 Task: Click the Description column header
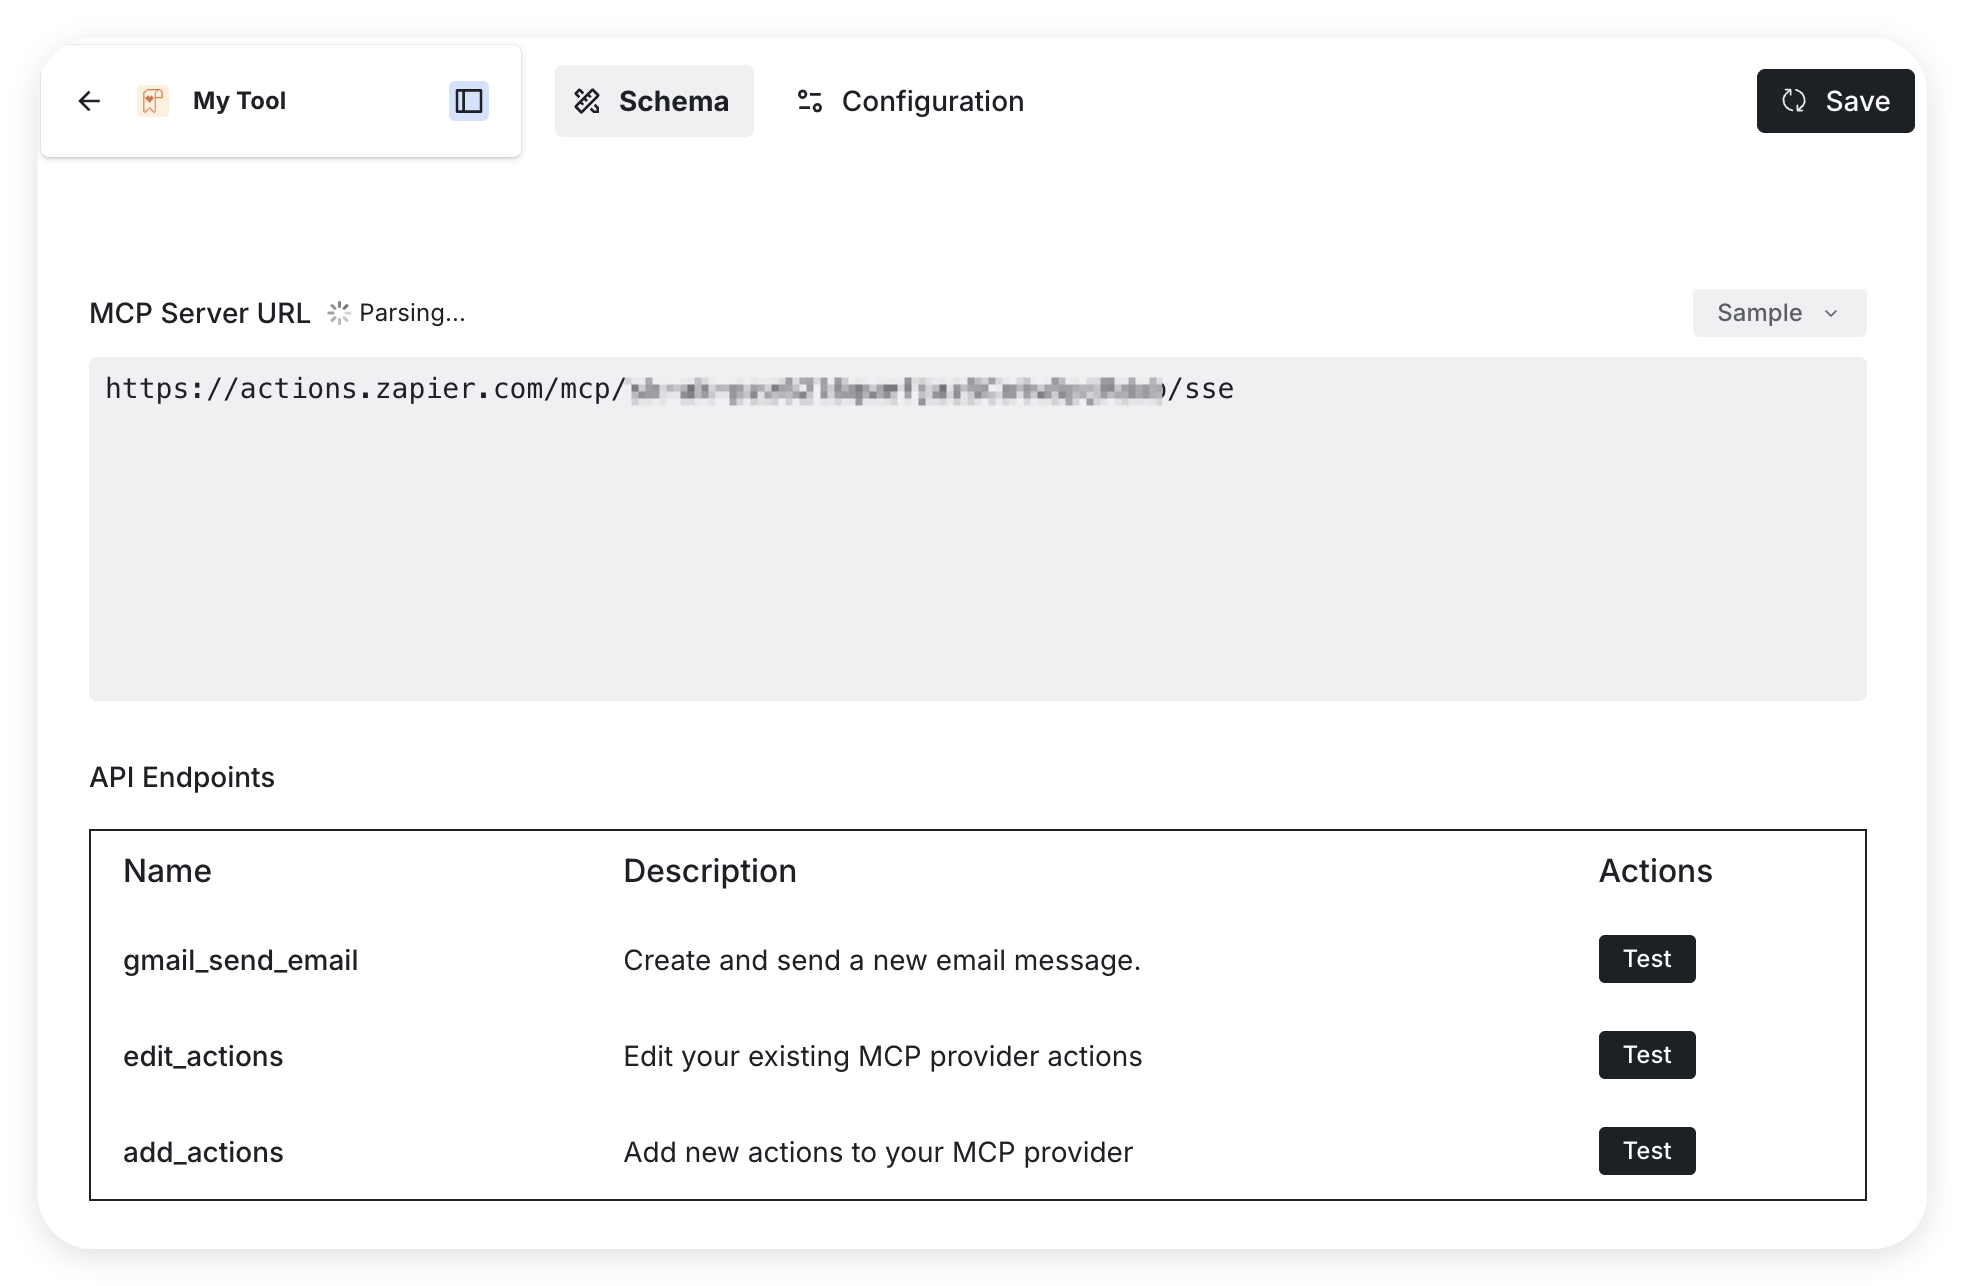[x=709, y=871]
